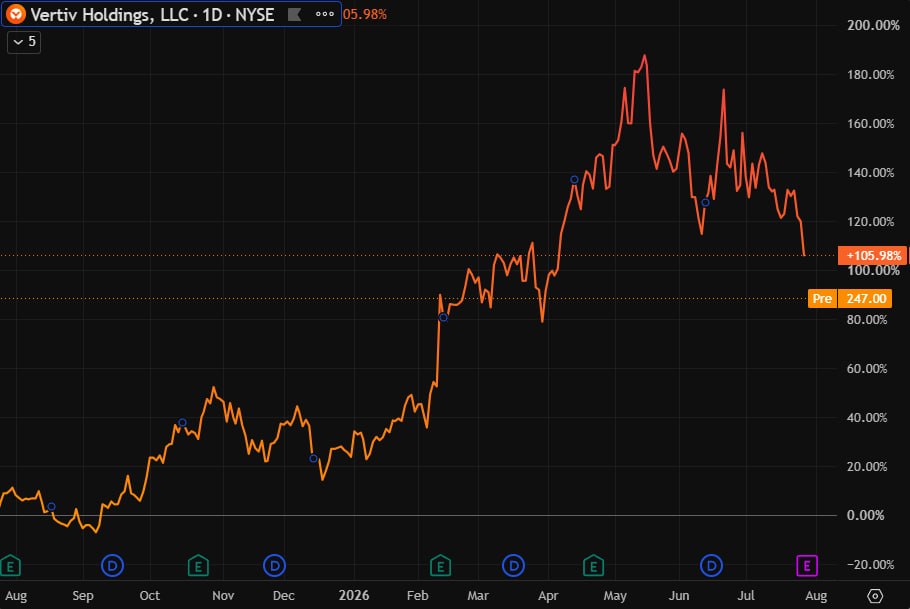Click the February earnings E marker
Image resolution: width=910 pixels, height=609 pixels.
[440, 565]
